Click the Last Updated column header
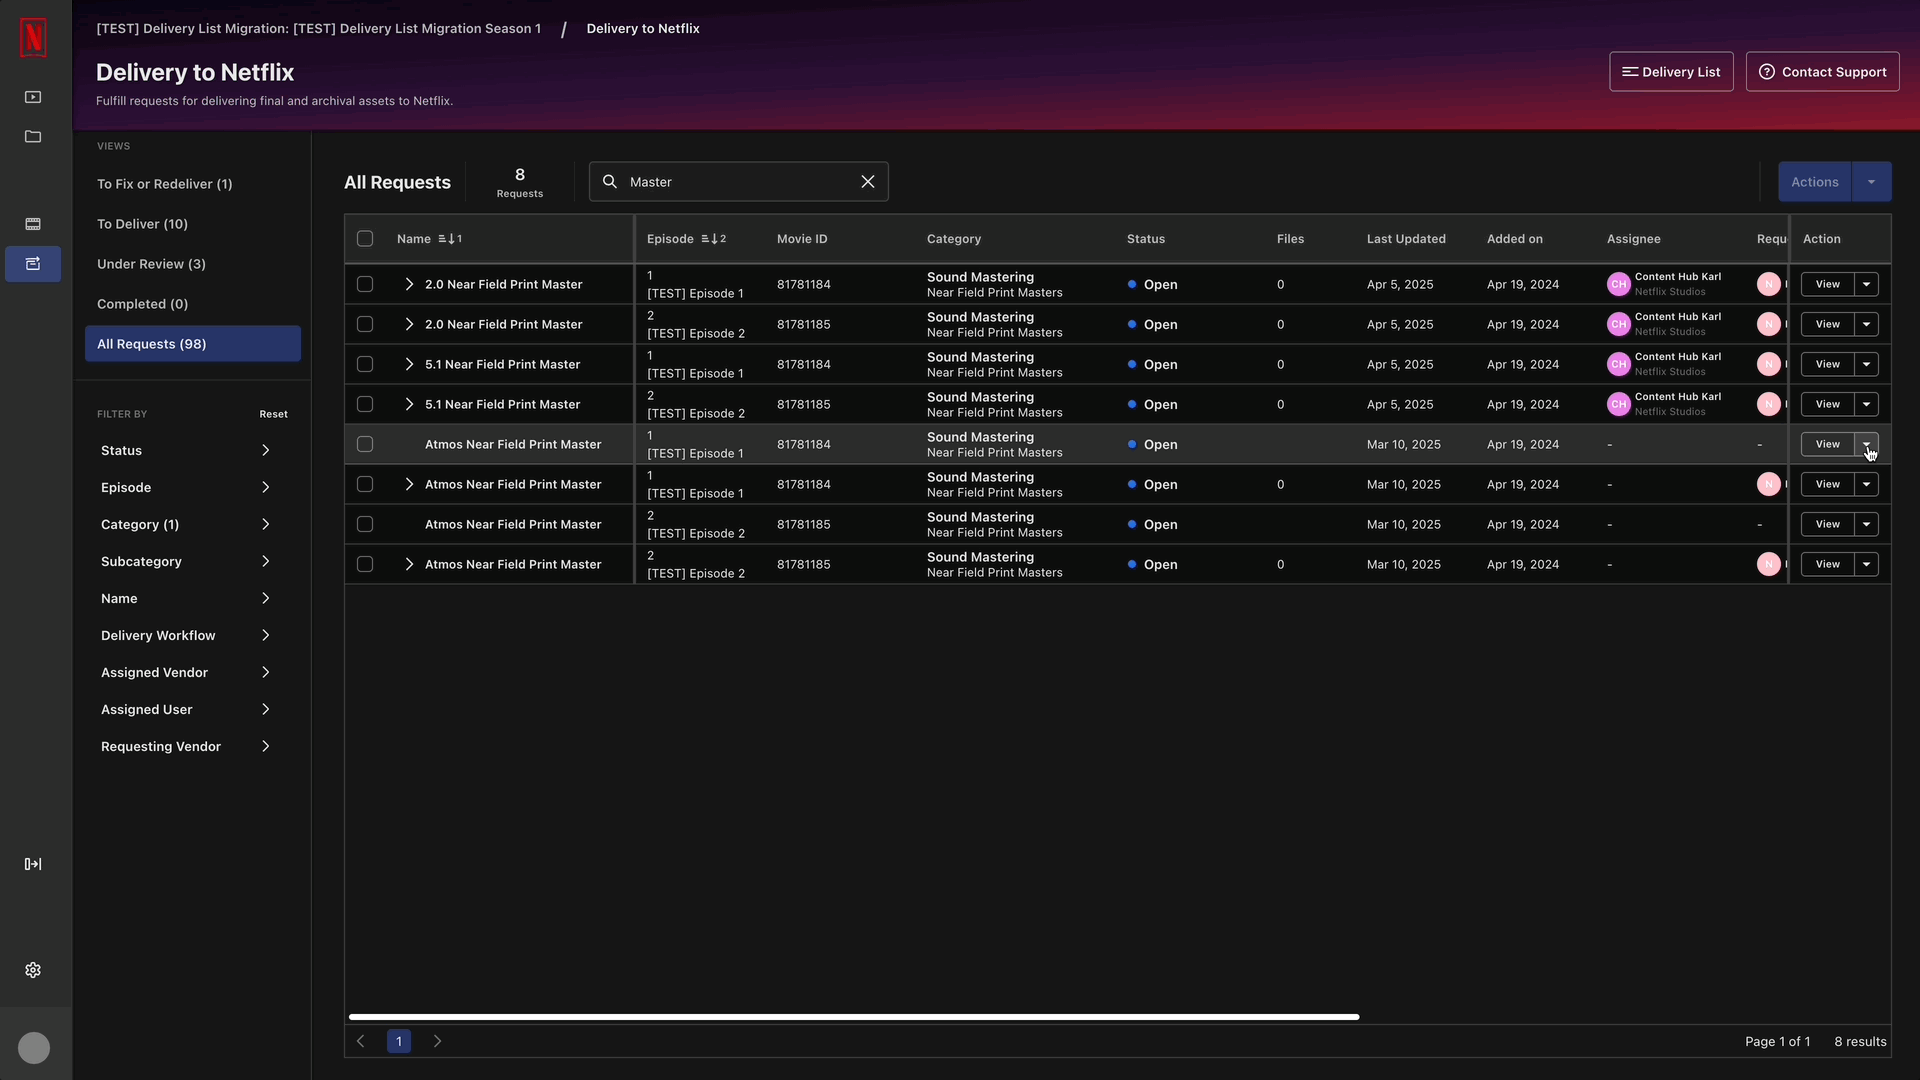Viewport: 1920px width, 1080px height. tap(1406, 239)
